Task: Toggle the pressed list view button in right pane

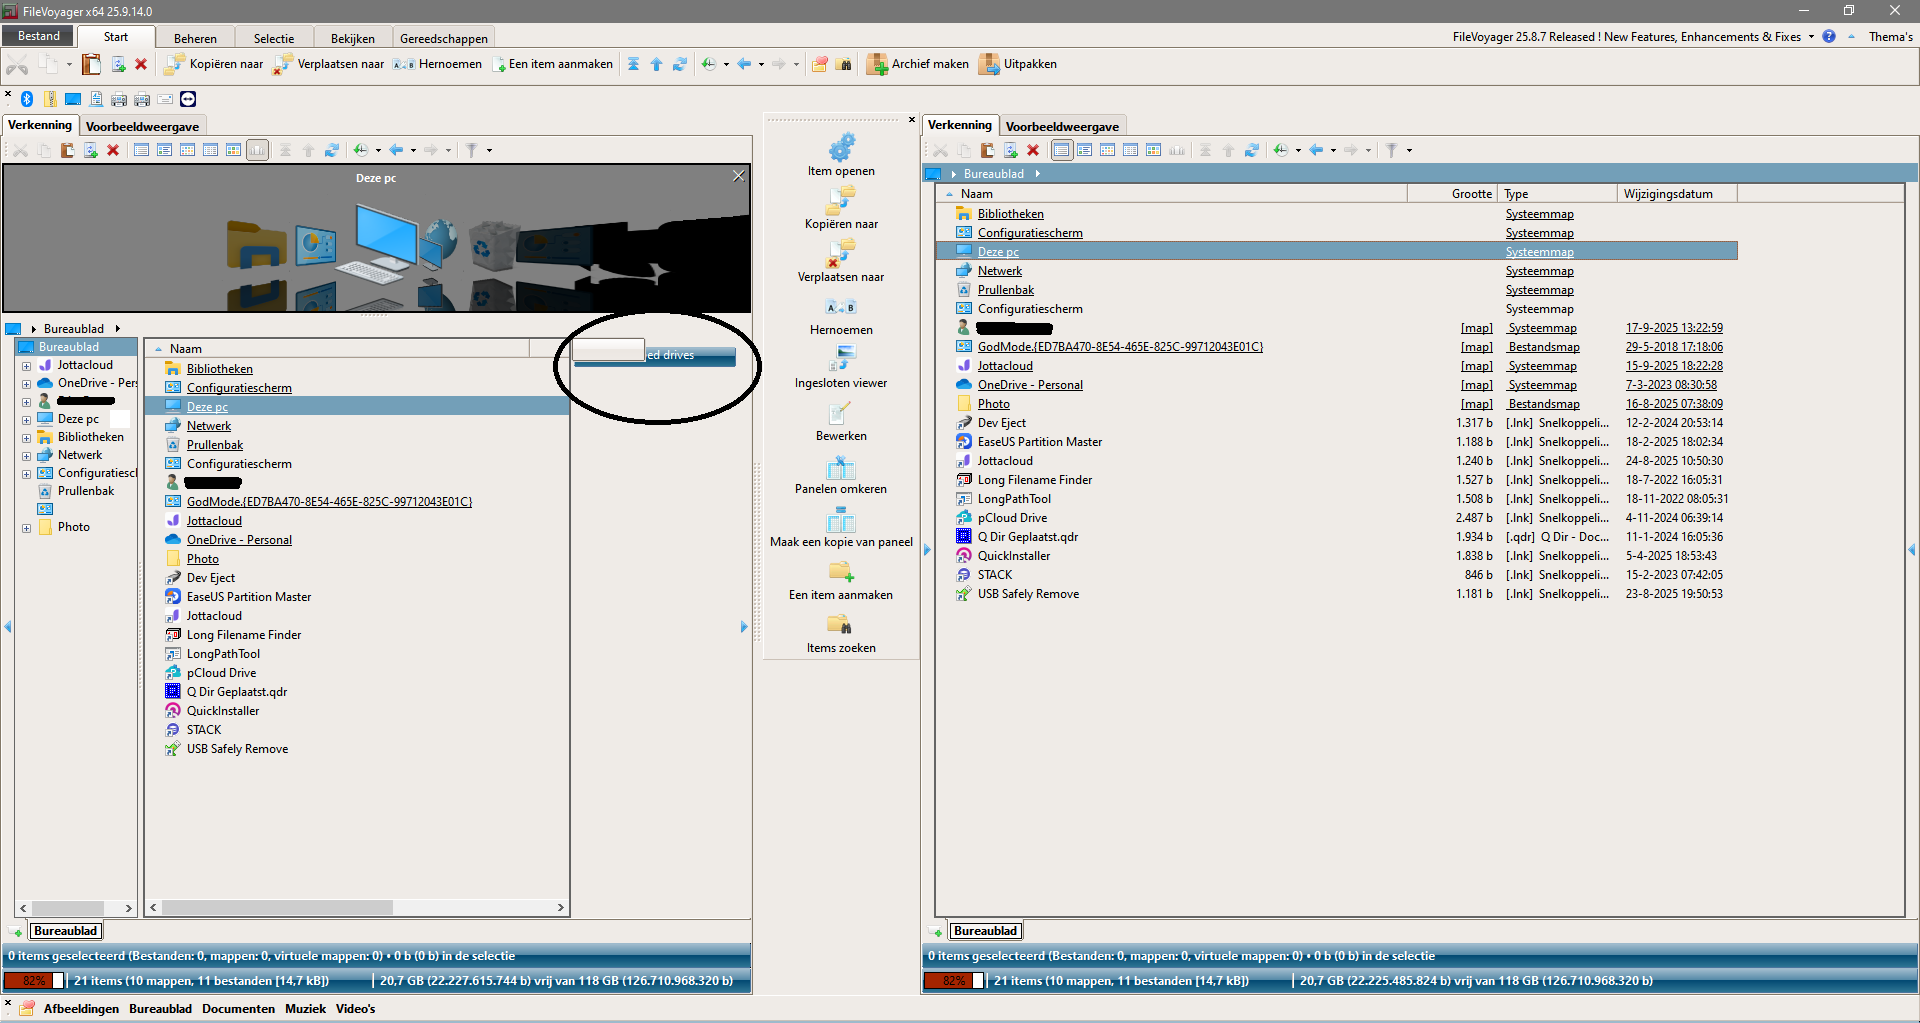Action: point(1061,150)
